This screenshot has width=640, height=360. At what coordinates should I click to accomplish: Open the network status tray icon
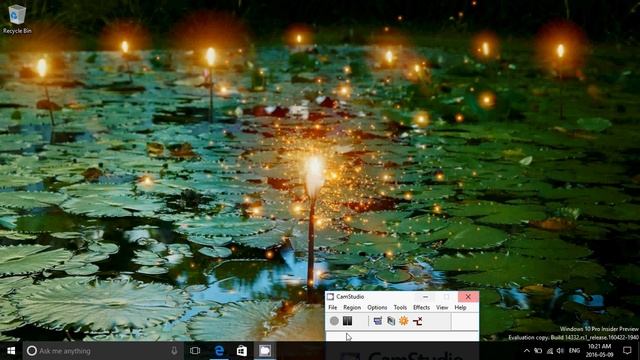coord(550,351)
